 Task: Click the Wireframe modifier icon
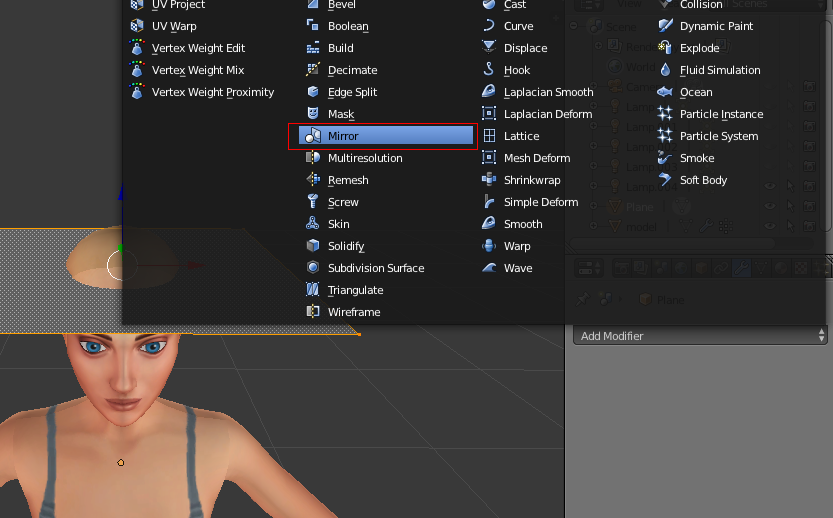(313, 312)
